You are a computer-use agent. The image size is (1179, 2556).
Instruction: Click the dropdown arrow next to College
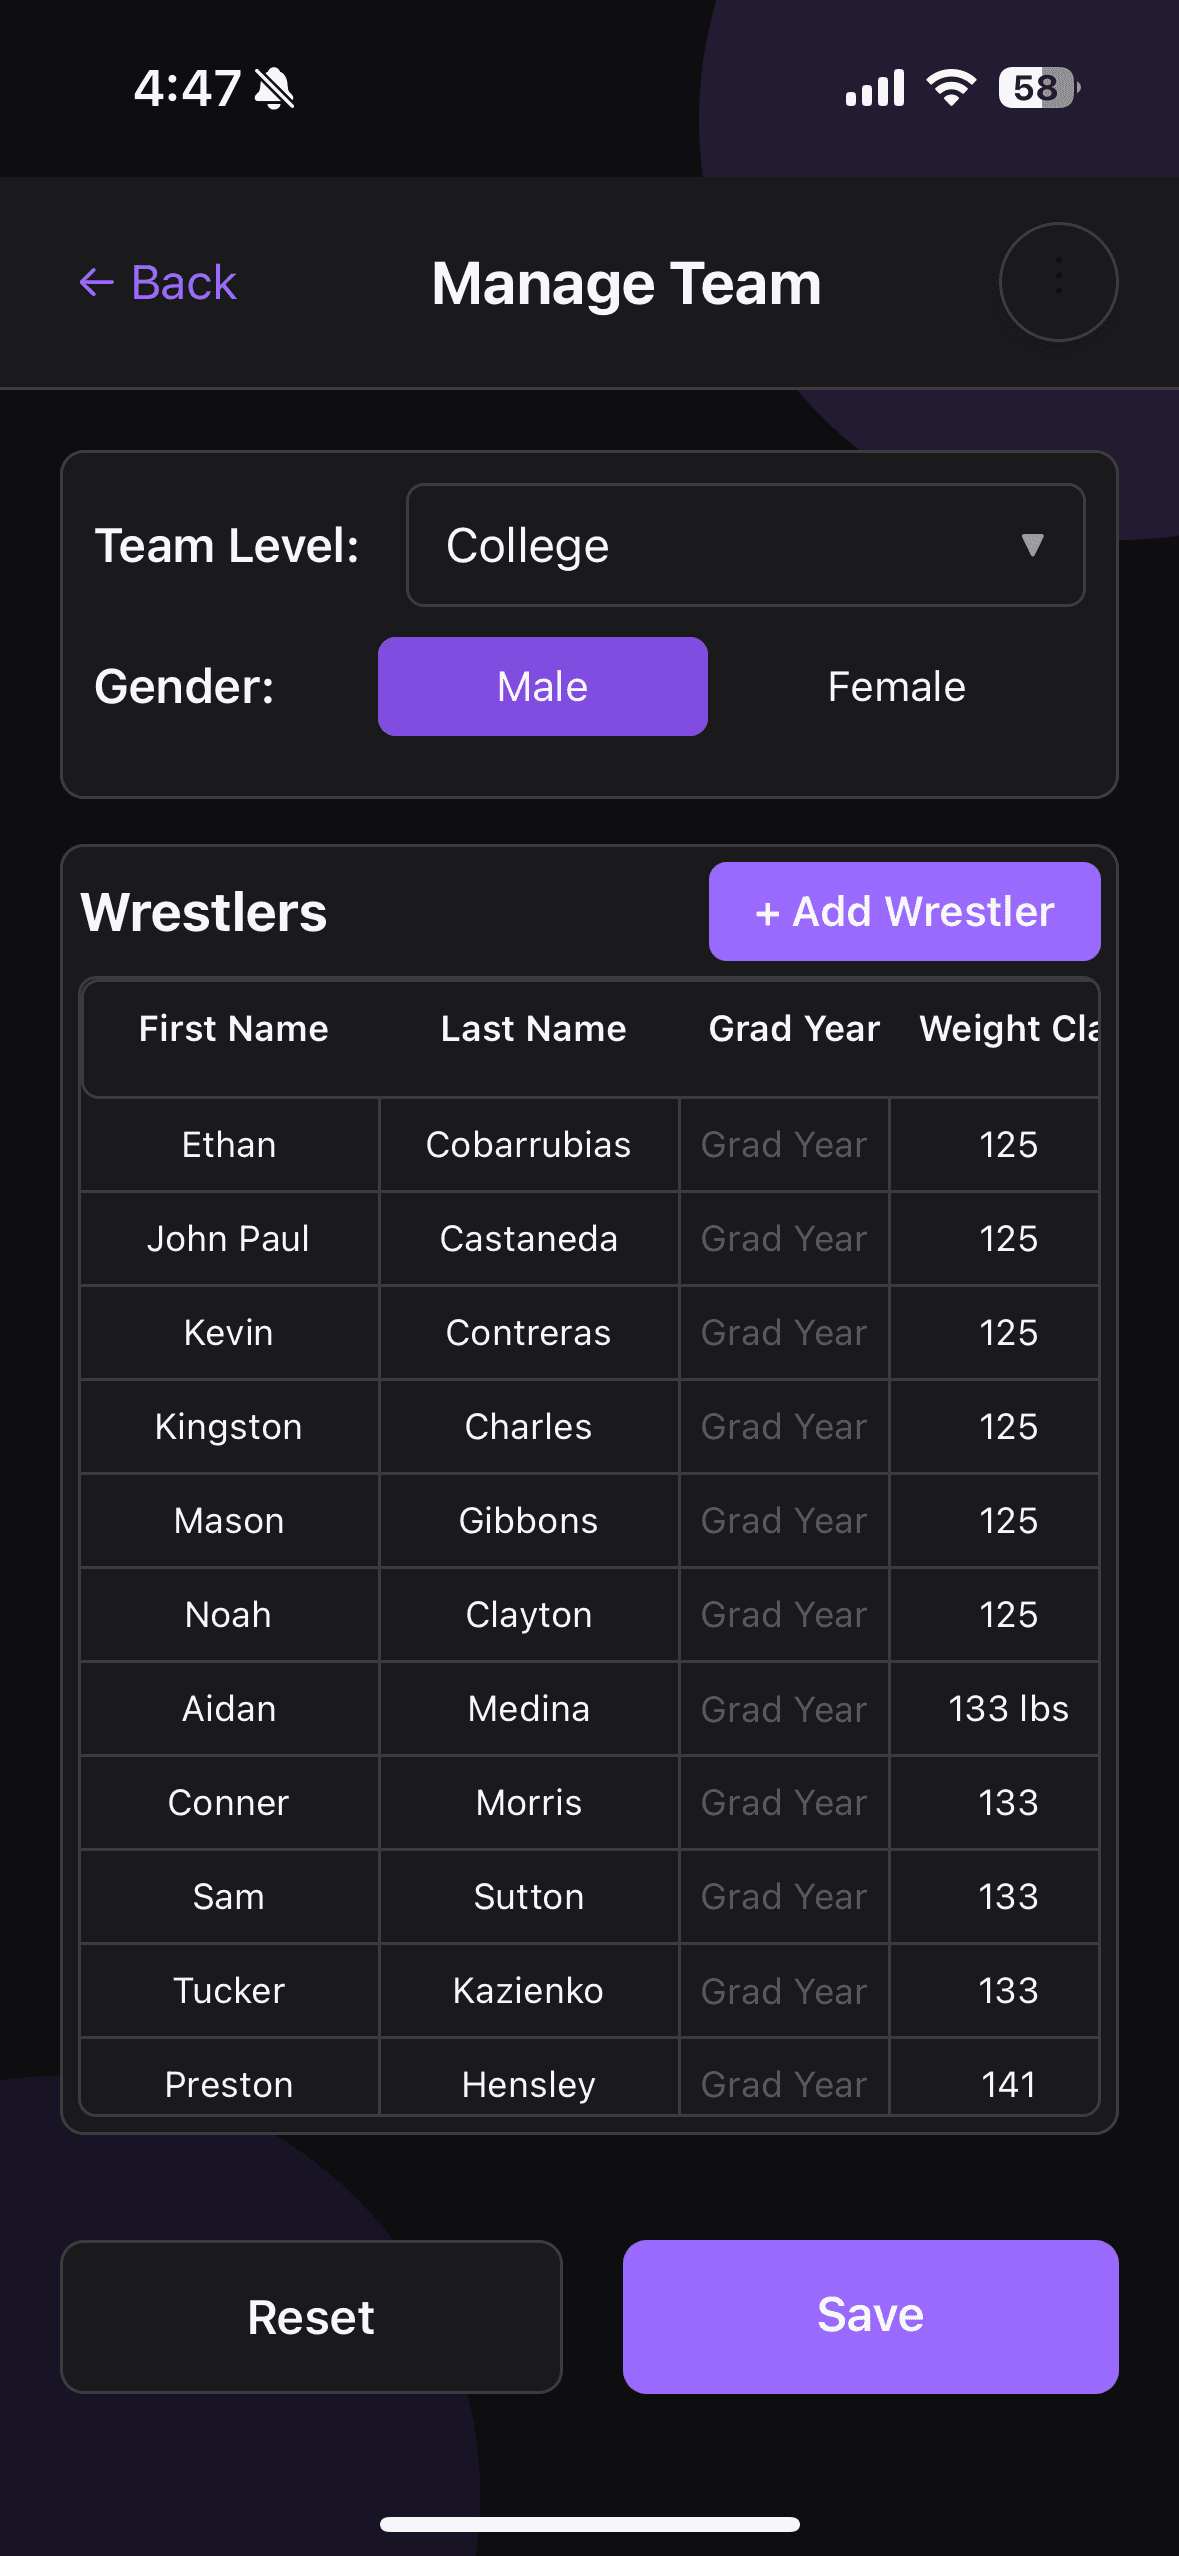[x=1033, y=545]
